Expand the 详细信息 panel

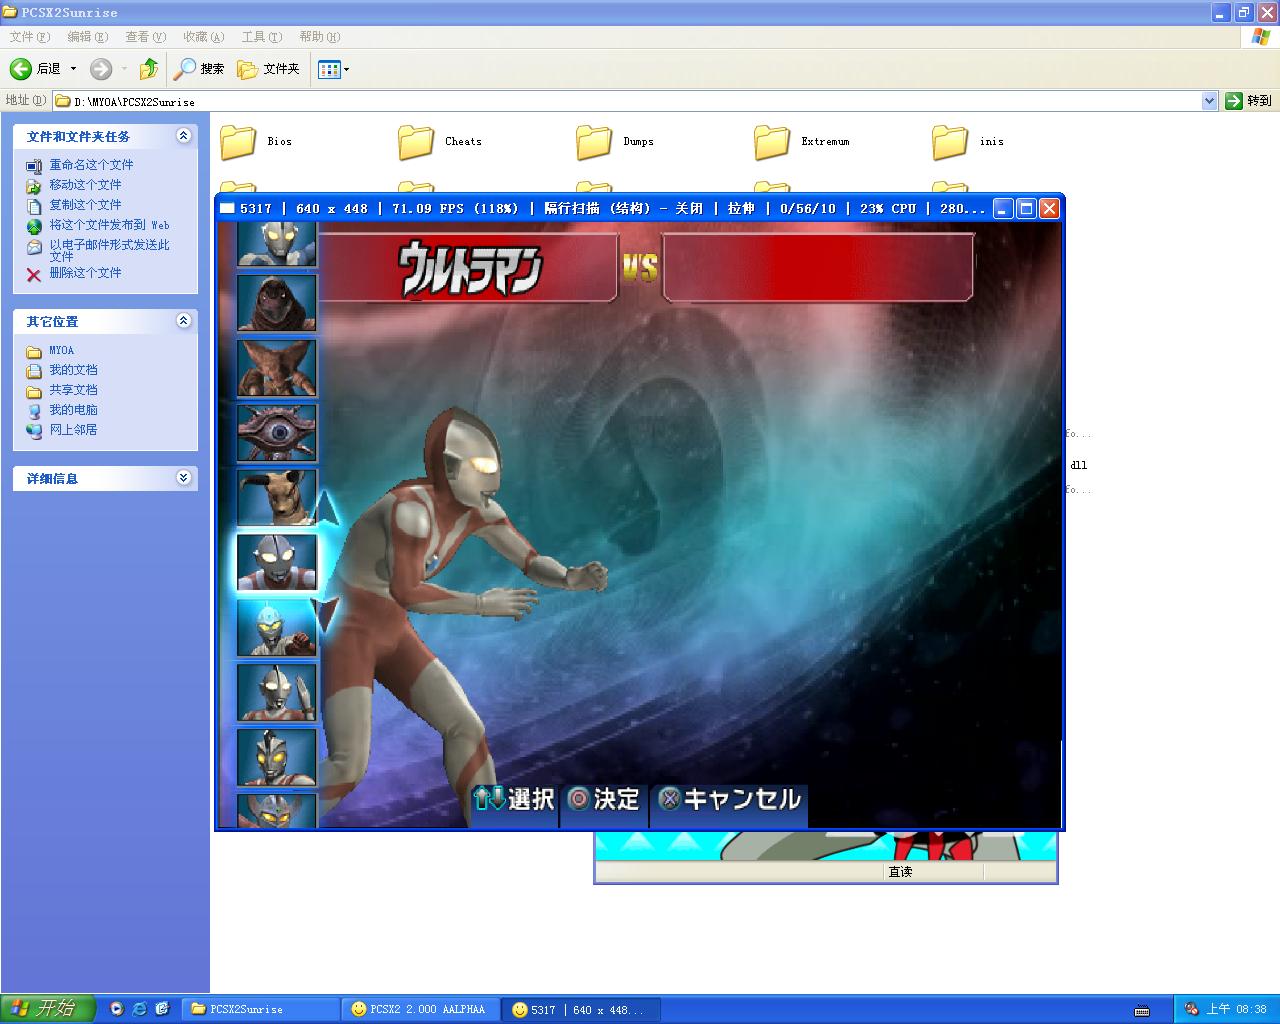183,478
